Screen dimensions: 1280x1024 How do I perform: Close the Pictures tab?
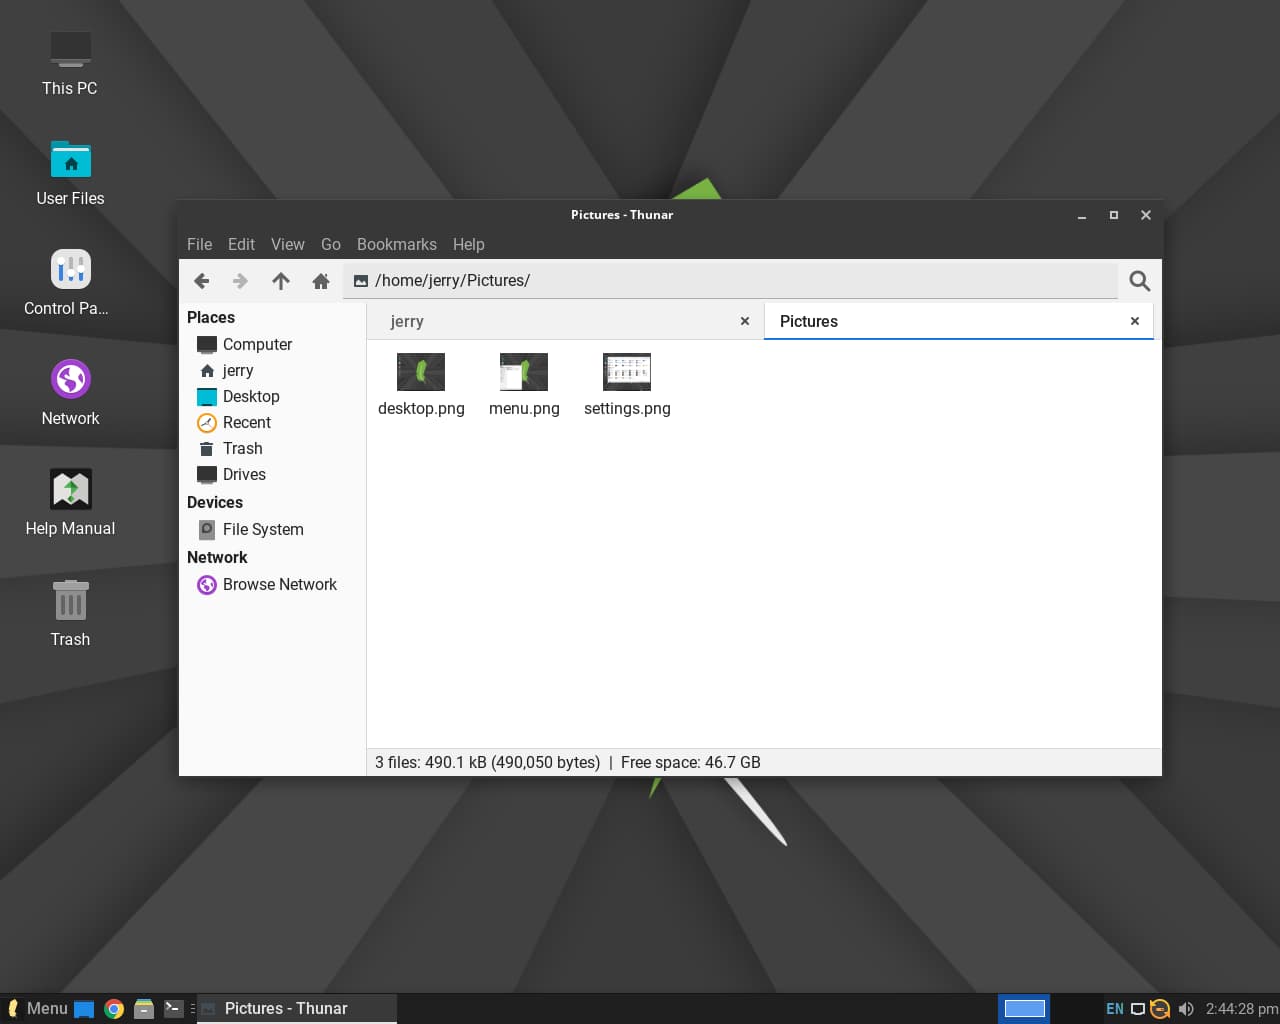pyautogui.click(x=1134, y=321)
